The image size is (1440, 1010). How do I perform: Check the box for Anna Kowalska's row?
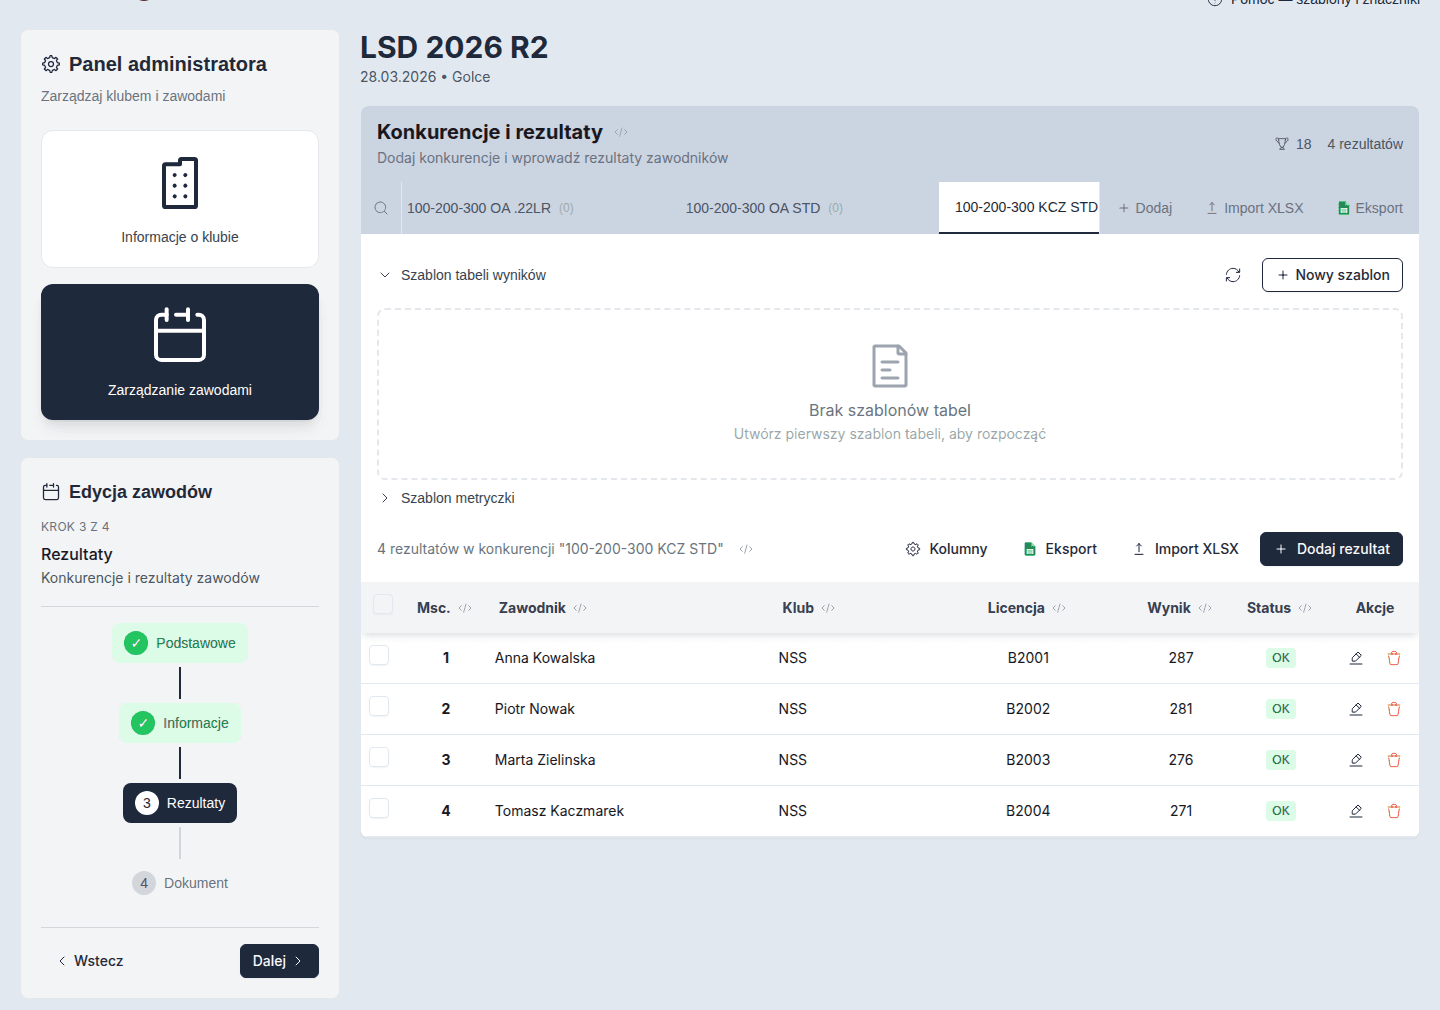(379, 655)
